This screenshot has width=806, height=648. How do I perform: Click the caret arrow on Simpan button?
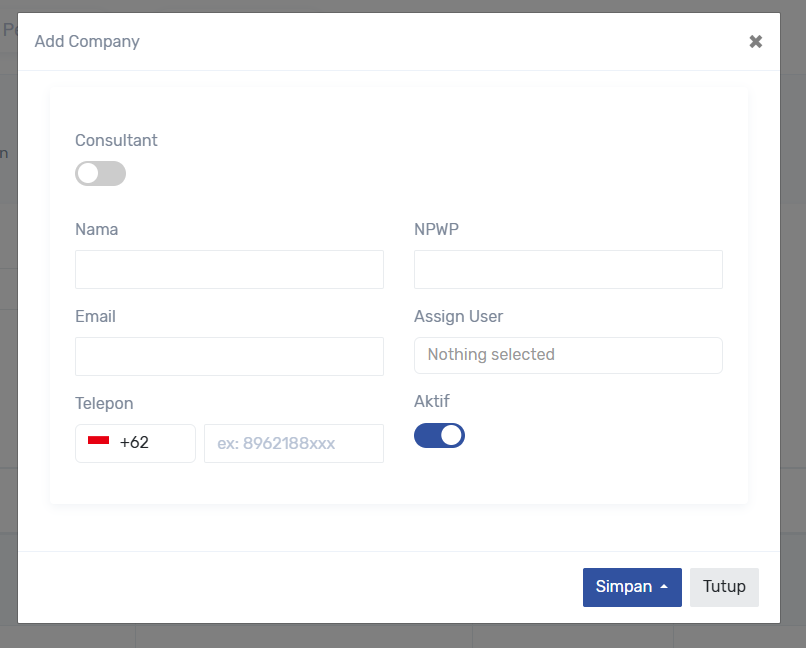[x=664, y=588]
